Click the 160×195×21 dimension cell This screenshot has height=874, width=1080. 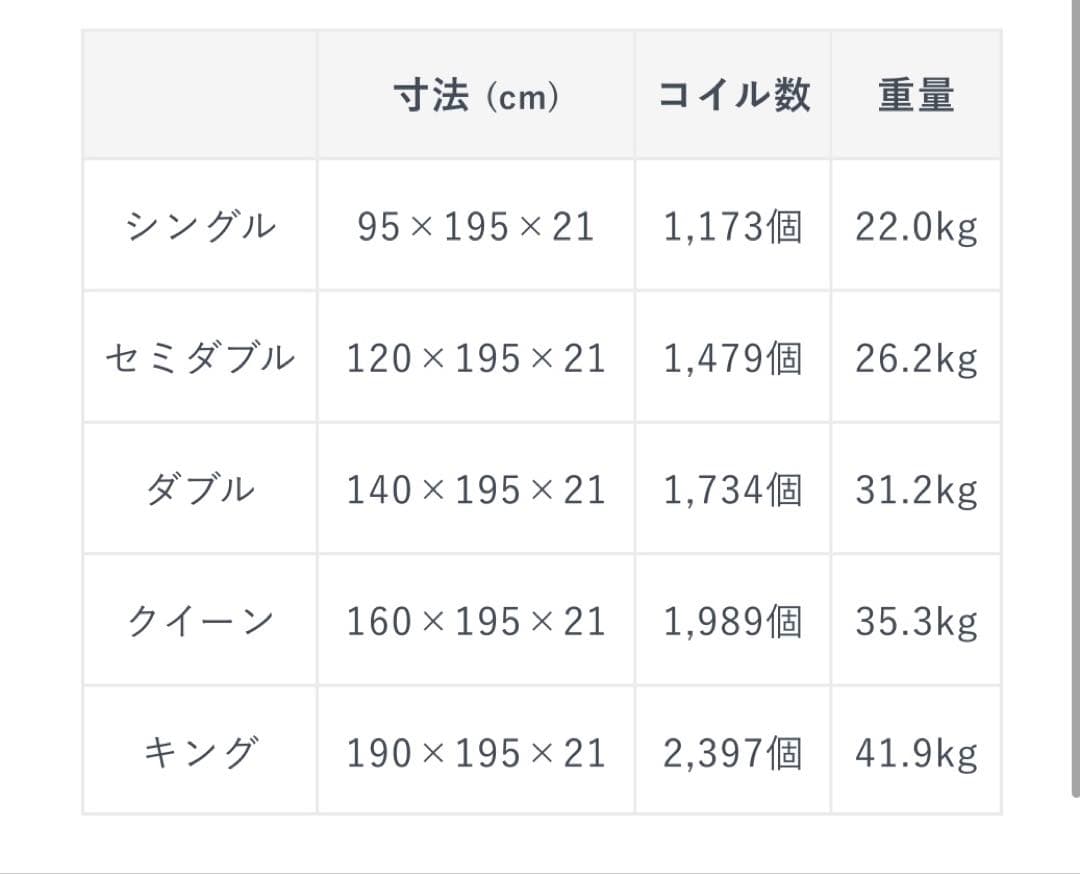tap(476, 621)
